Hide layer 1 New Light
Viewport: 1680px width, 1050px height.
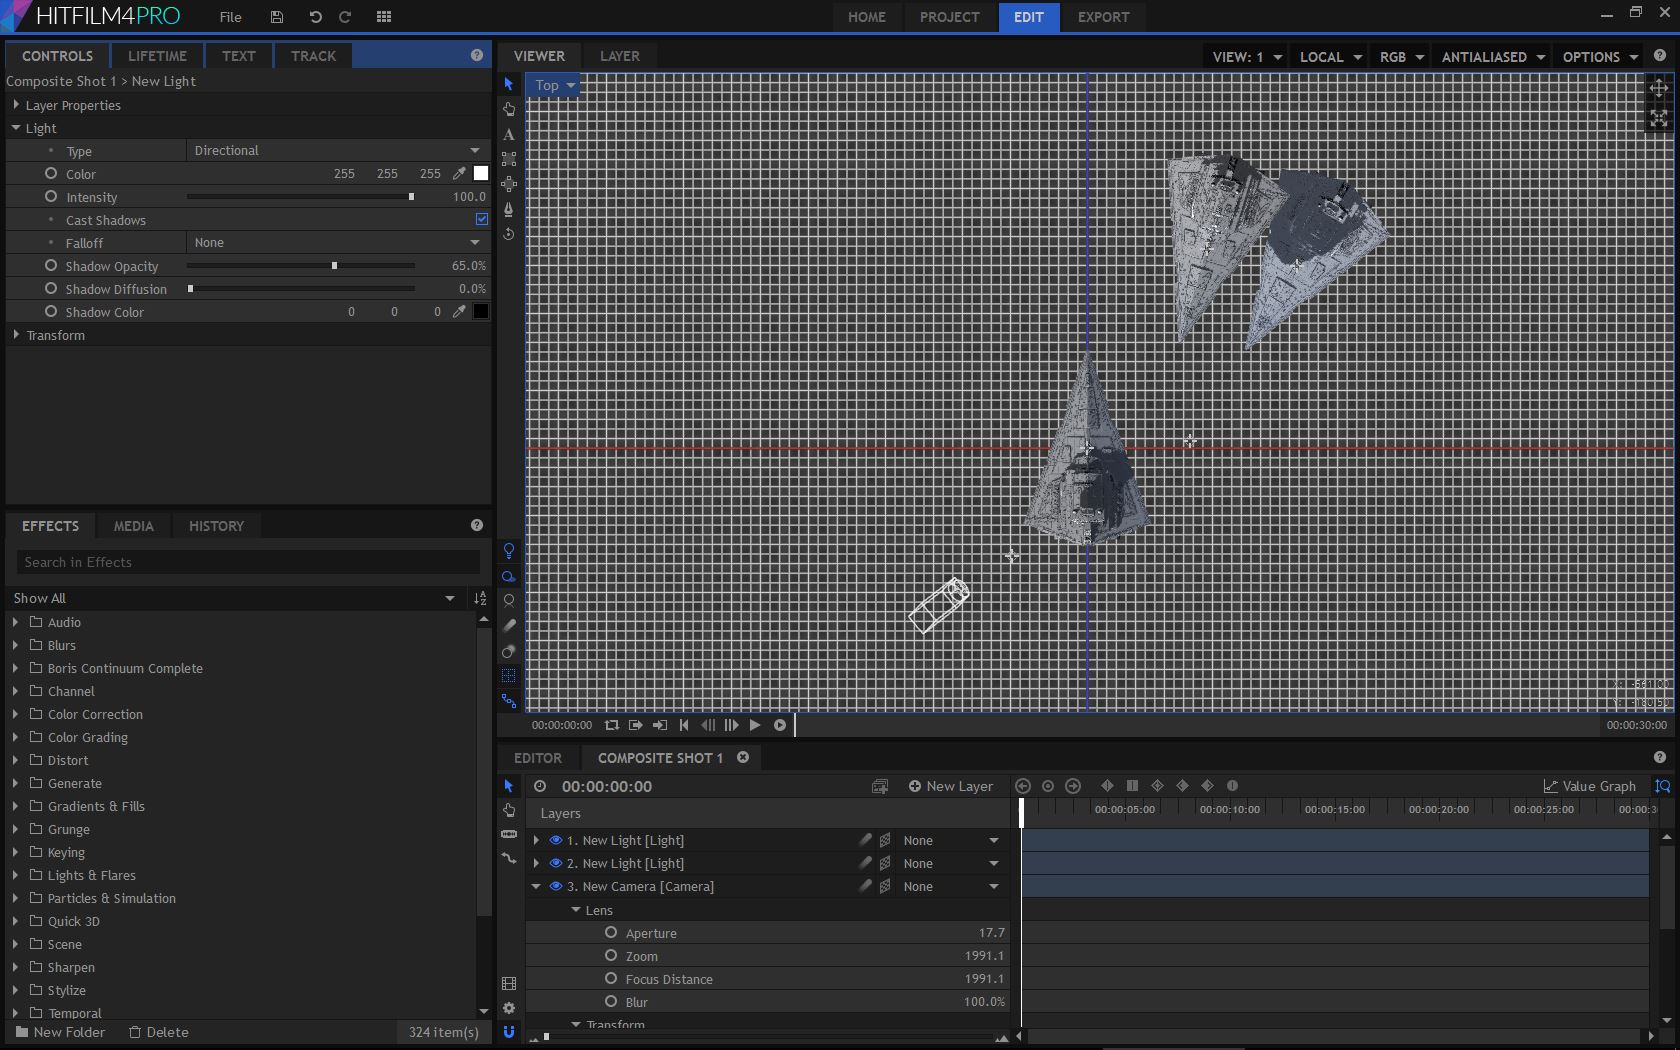[x=556, y=840]
